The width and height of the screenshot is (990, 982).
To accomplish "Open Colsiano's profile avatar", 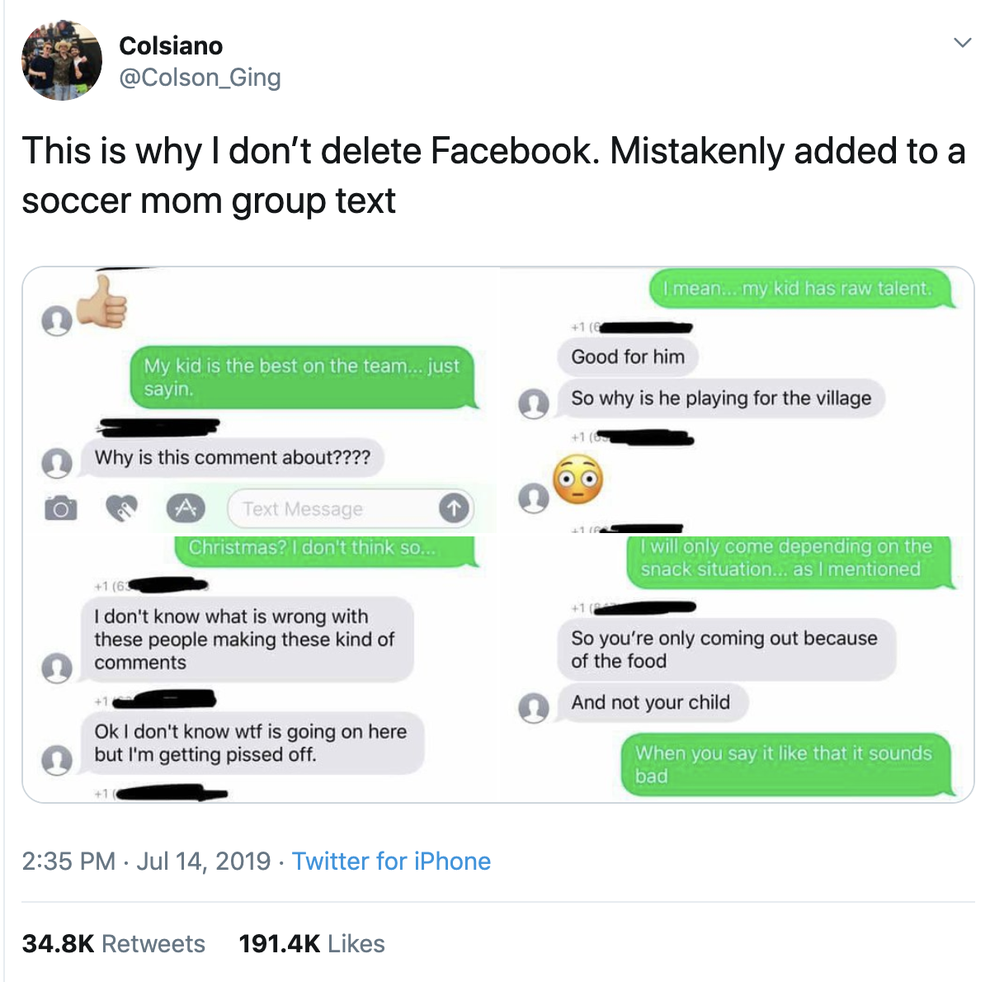I will [62, 62].
